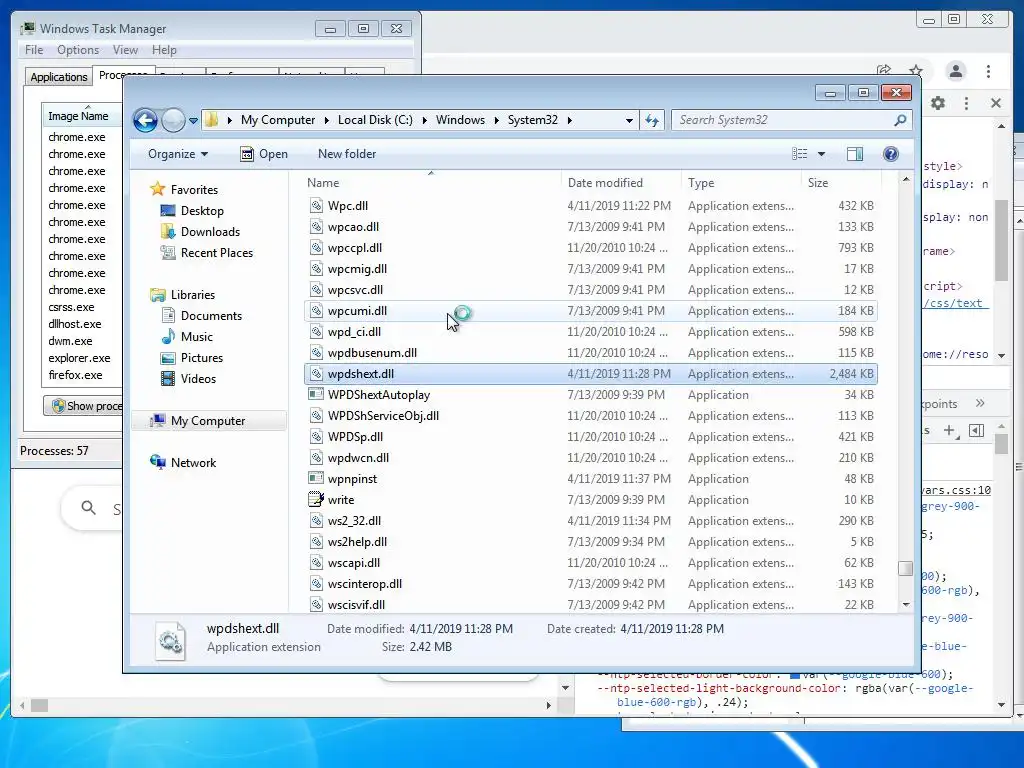The width and height of the screenshot is (1024, 768).
Task: Expand the Local Disk (C:) breadcrumb arrow
Action: point(424,120)
